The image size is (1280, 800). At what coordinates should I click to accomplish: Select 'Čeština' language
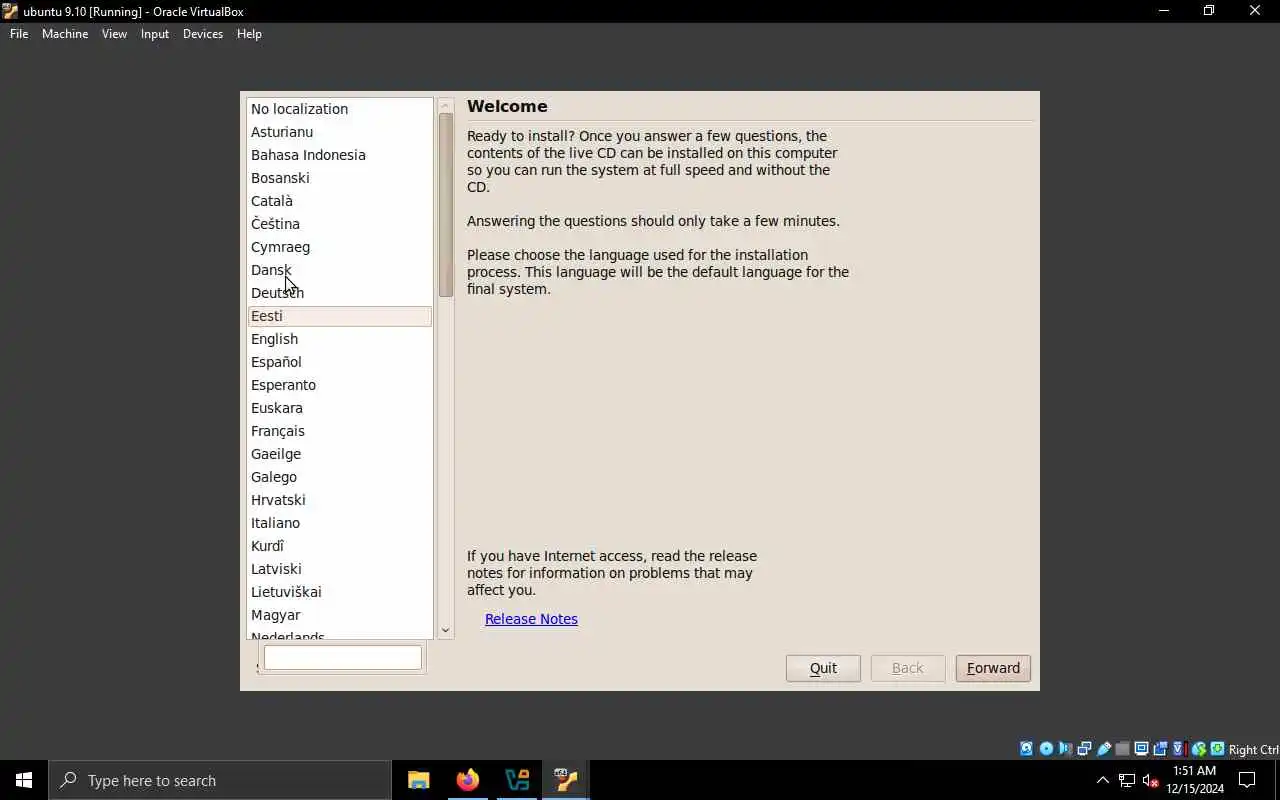tap(340, 224)
